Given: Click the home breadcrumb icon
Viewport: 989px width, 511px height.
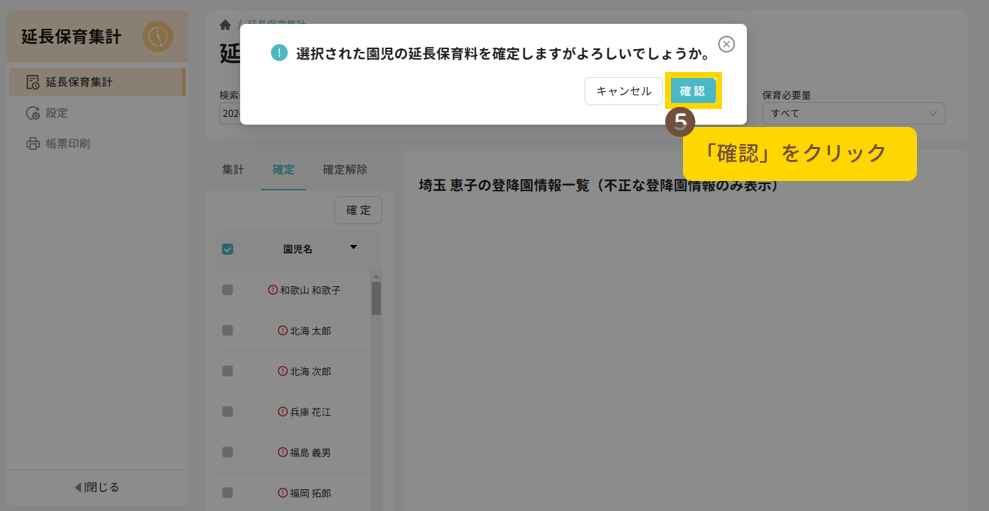Looking at the screenshot, I should [x=225, y=24].
